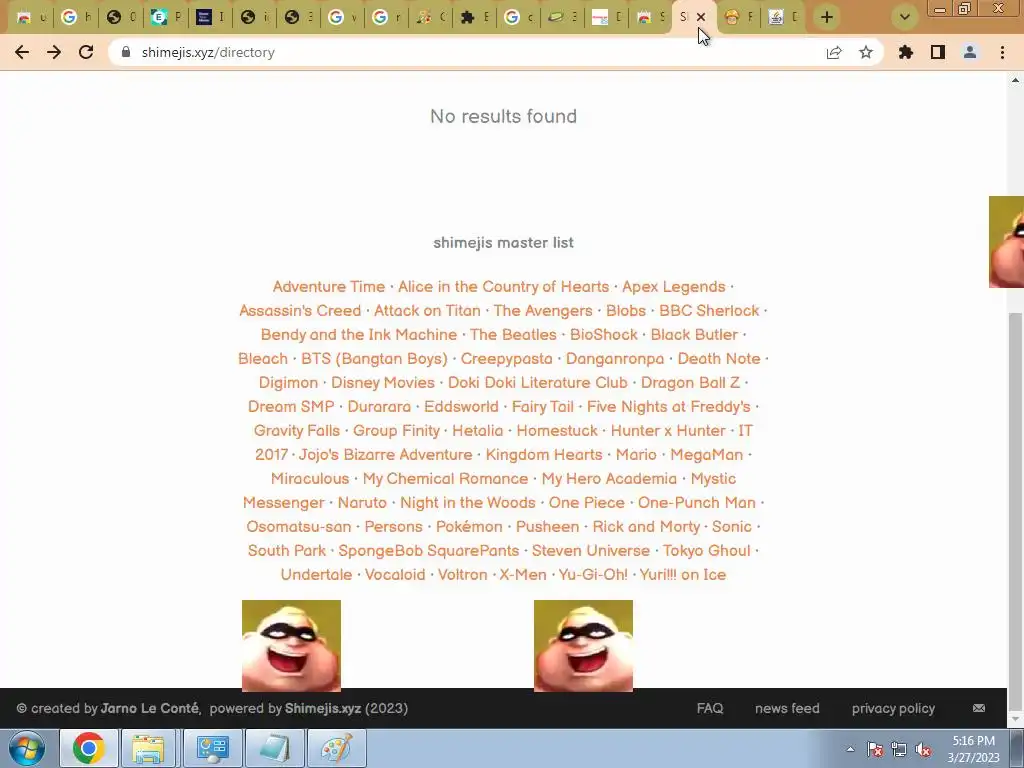Toggle the browser side panel

click(938, 52)
